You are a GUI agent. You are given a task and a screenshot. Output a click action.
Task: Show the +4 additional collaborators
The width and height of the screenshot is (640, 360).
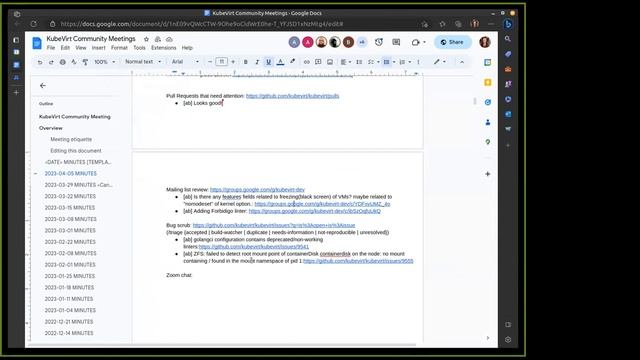(x=362, y=42)
